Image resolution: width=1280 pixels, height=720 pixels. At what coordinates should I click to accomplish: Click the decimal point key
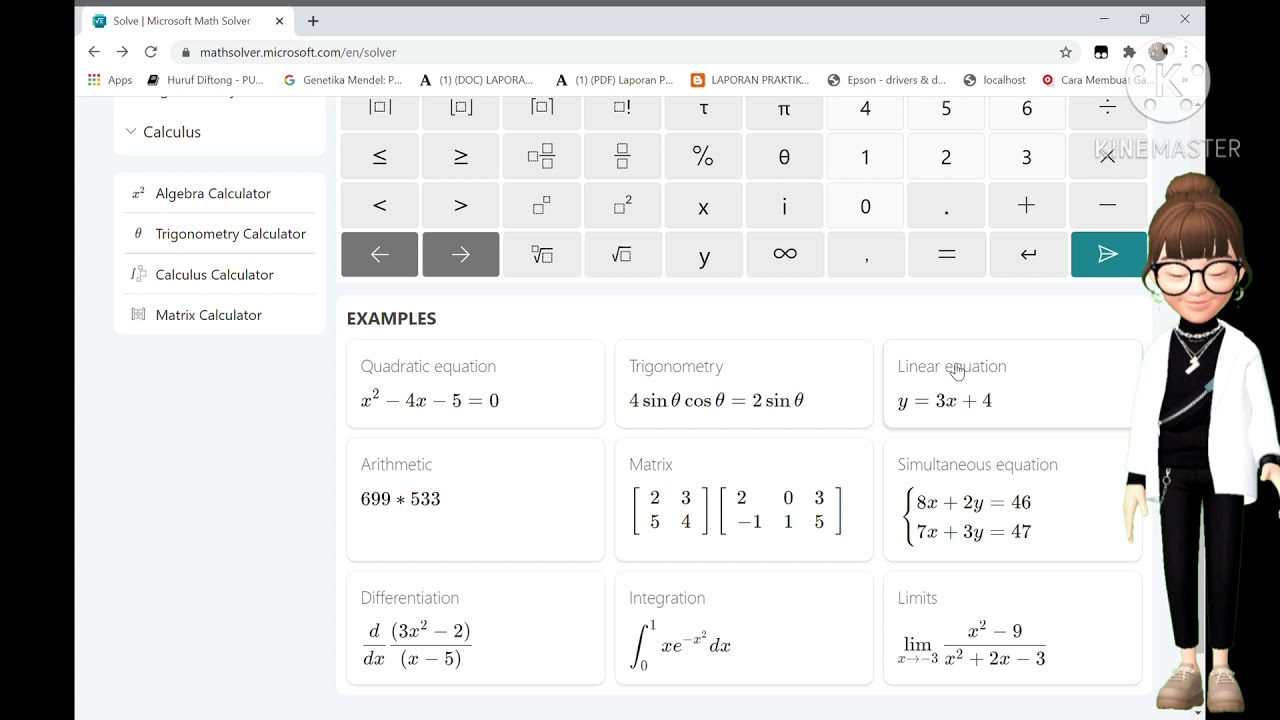click(947, 205)
